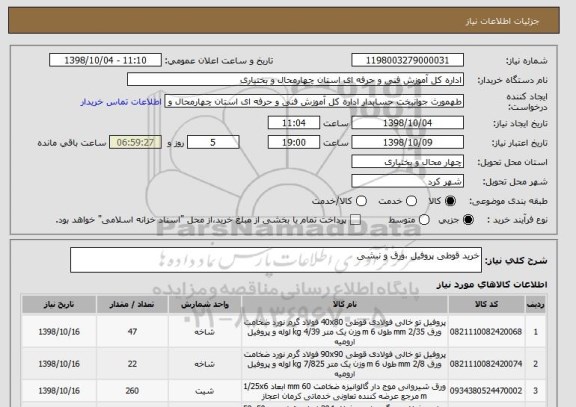Click the delivery province field چهار محال و بختیاری

coord(407,162)
